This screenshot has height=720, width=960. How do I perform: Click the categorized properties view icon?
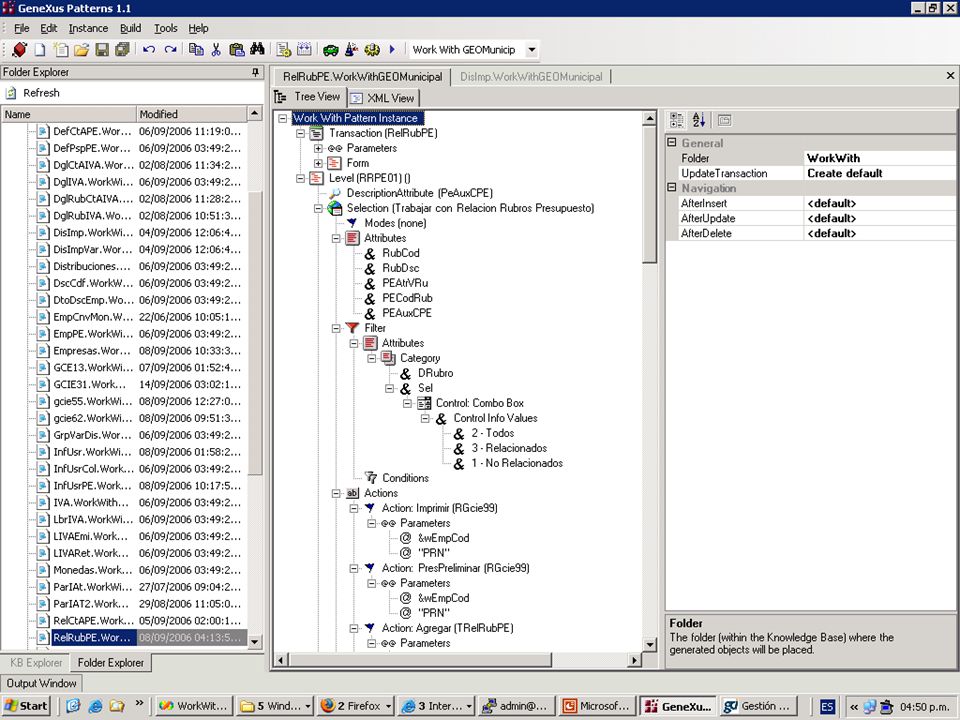point(677,120)
